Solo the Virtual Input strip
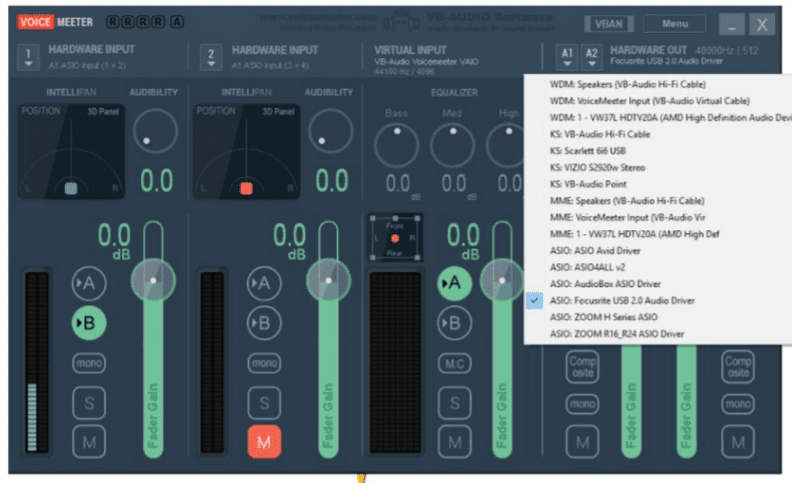Screen dimensions: 792x483 coord(455,403)
